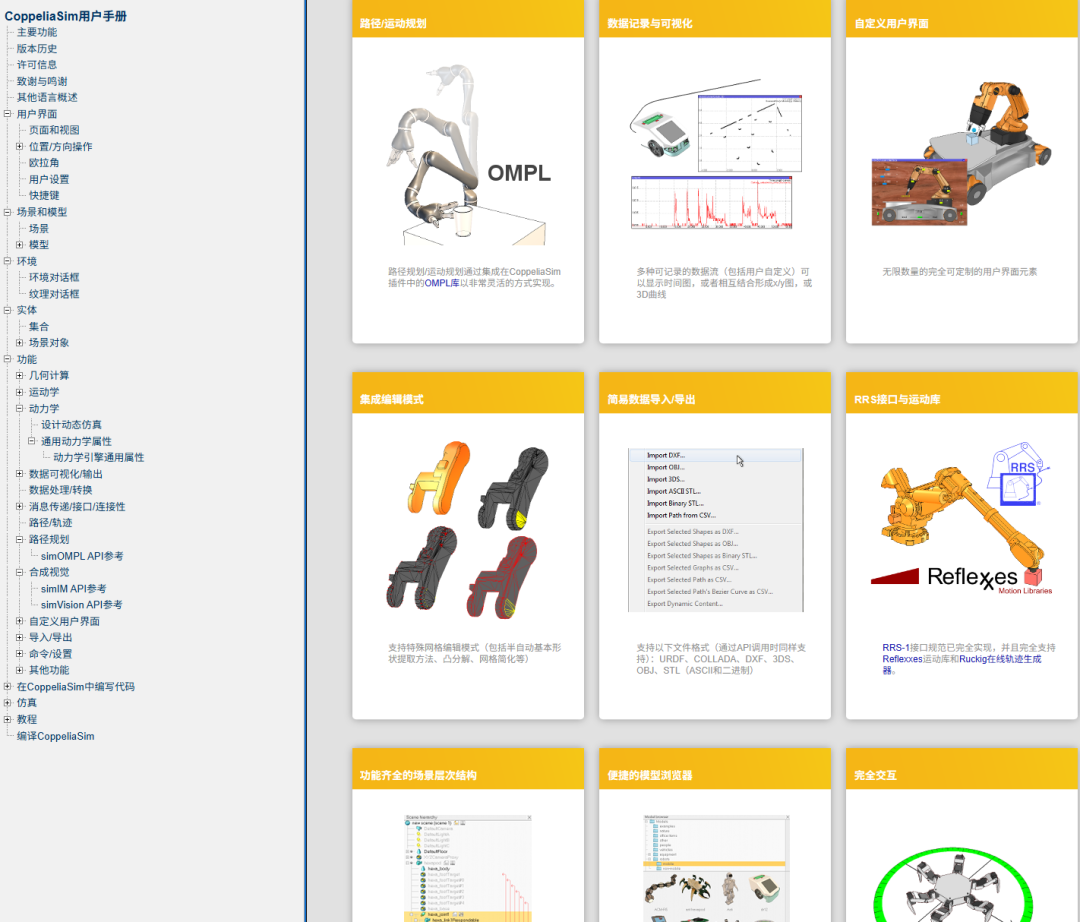
Task: Select 快捷键 in the tree
Action: point(44,195)
